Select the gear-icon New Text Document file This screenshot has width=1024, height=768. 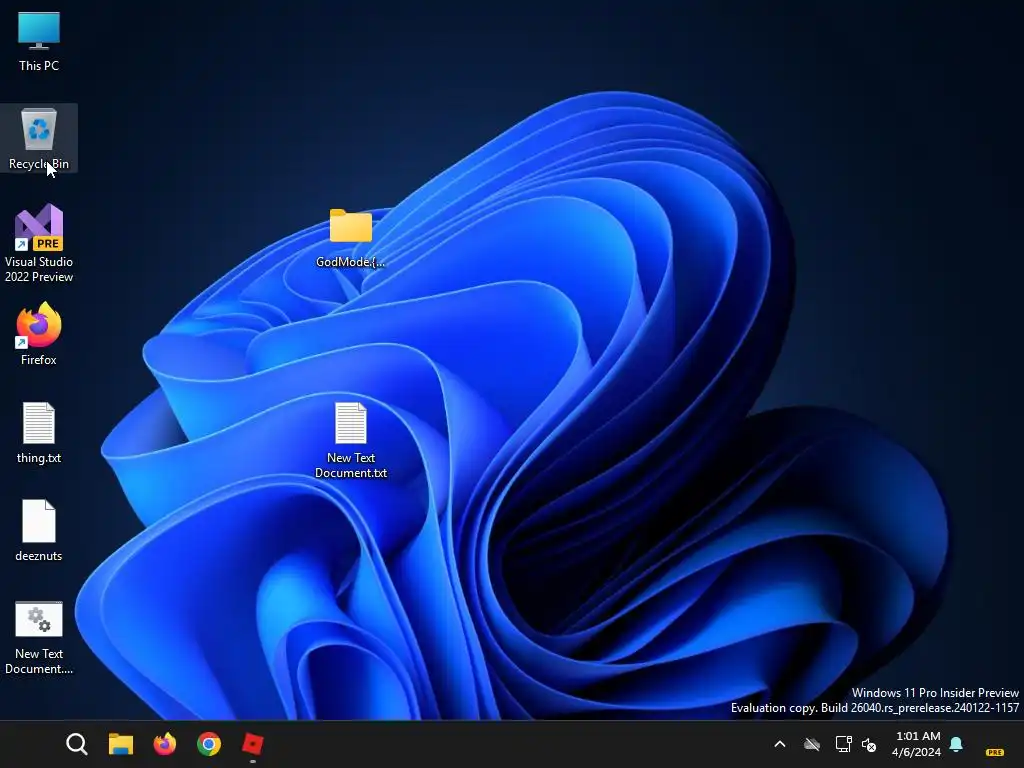(x=39, y=638)
